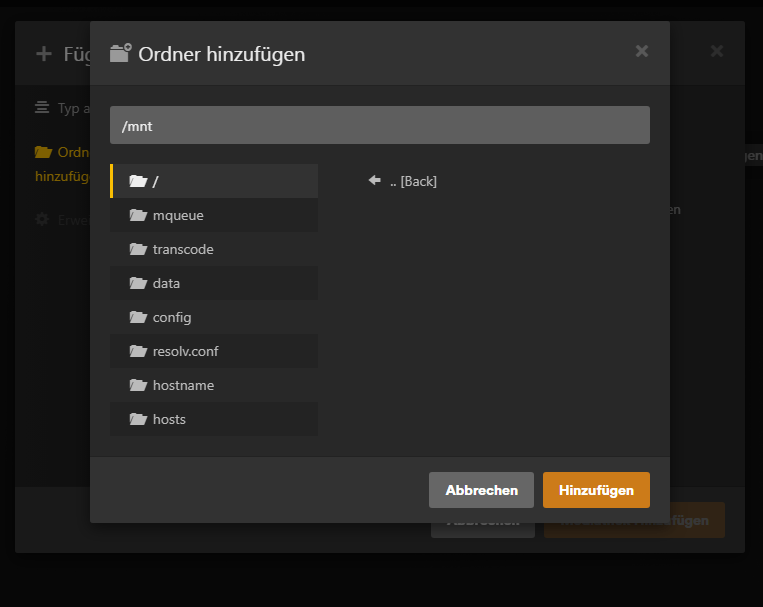This screenshot has width=763, height=607.
Task: Click add-folder icon in dialog title
Action: (121, 53)
